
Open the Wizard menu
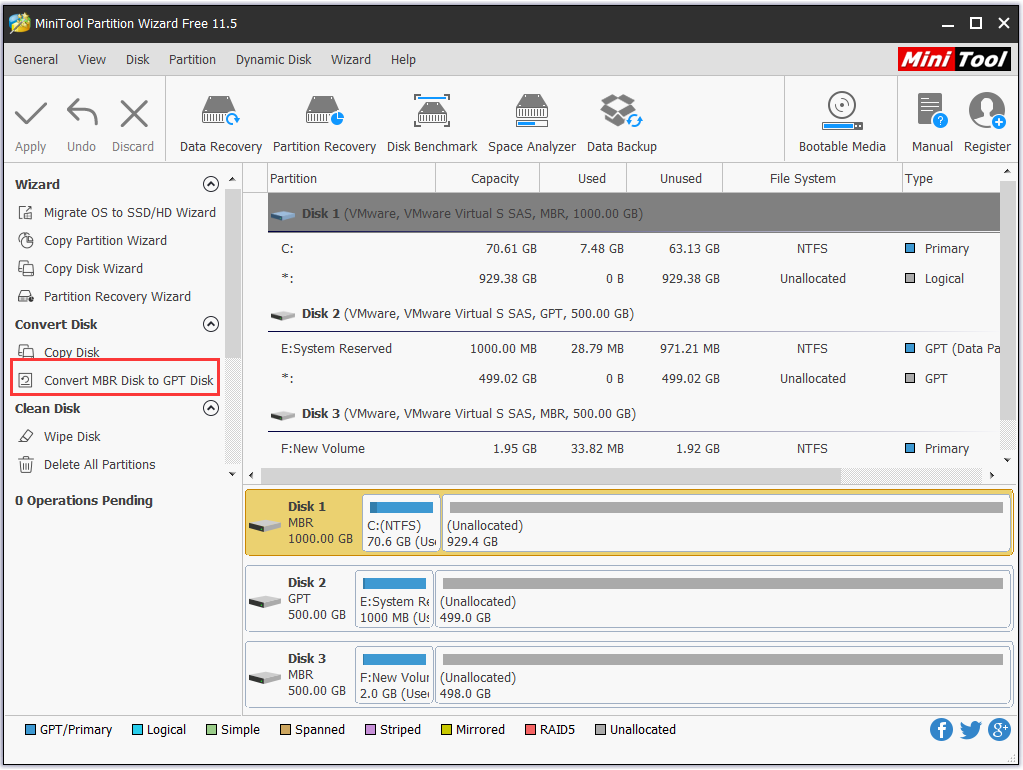pyautogui.click(x=351, y=59)
